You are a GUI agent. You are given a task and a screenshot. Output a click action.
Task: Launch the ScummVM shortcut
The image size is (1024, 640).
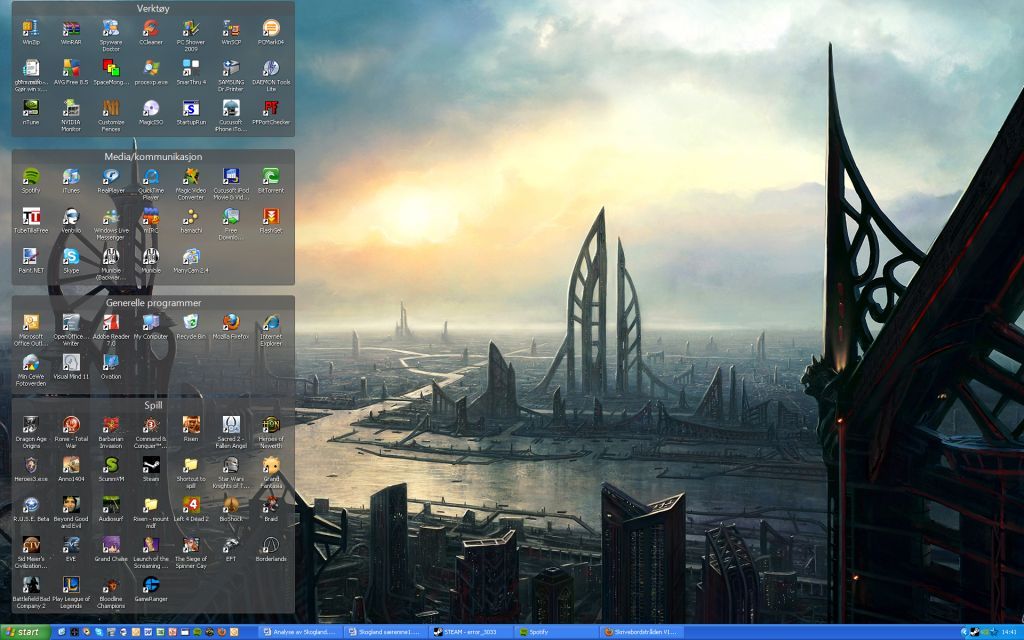pos(111,469)
